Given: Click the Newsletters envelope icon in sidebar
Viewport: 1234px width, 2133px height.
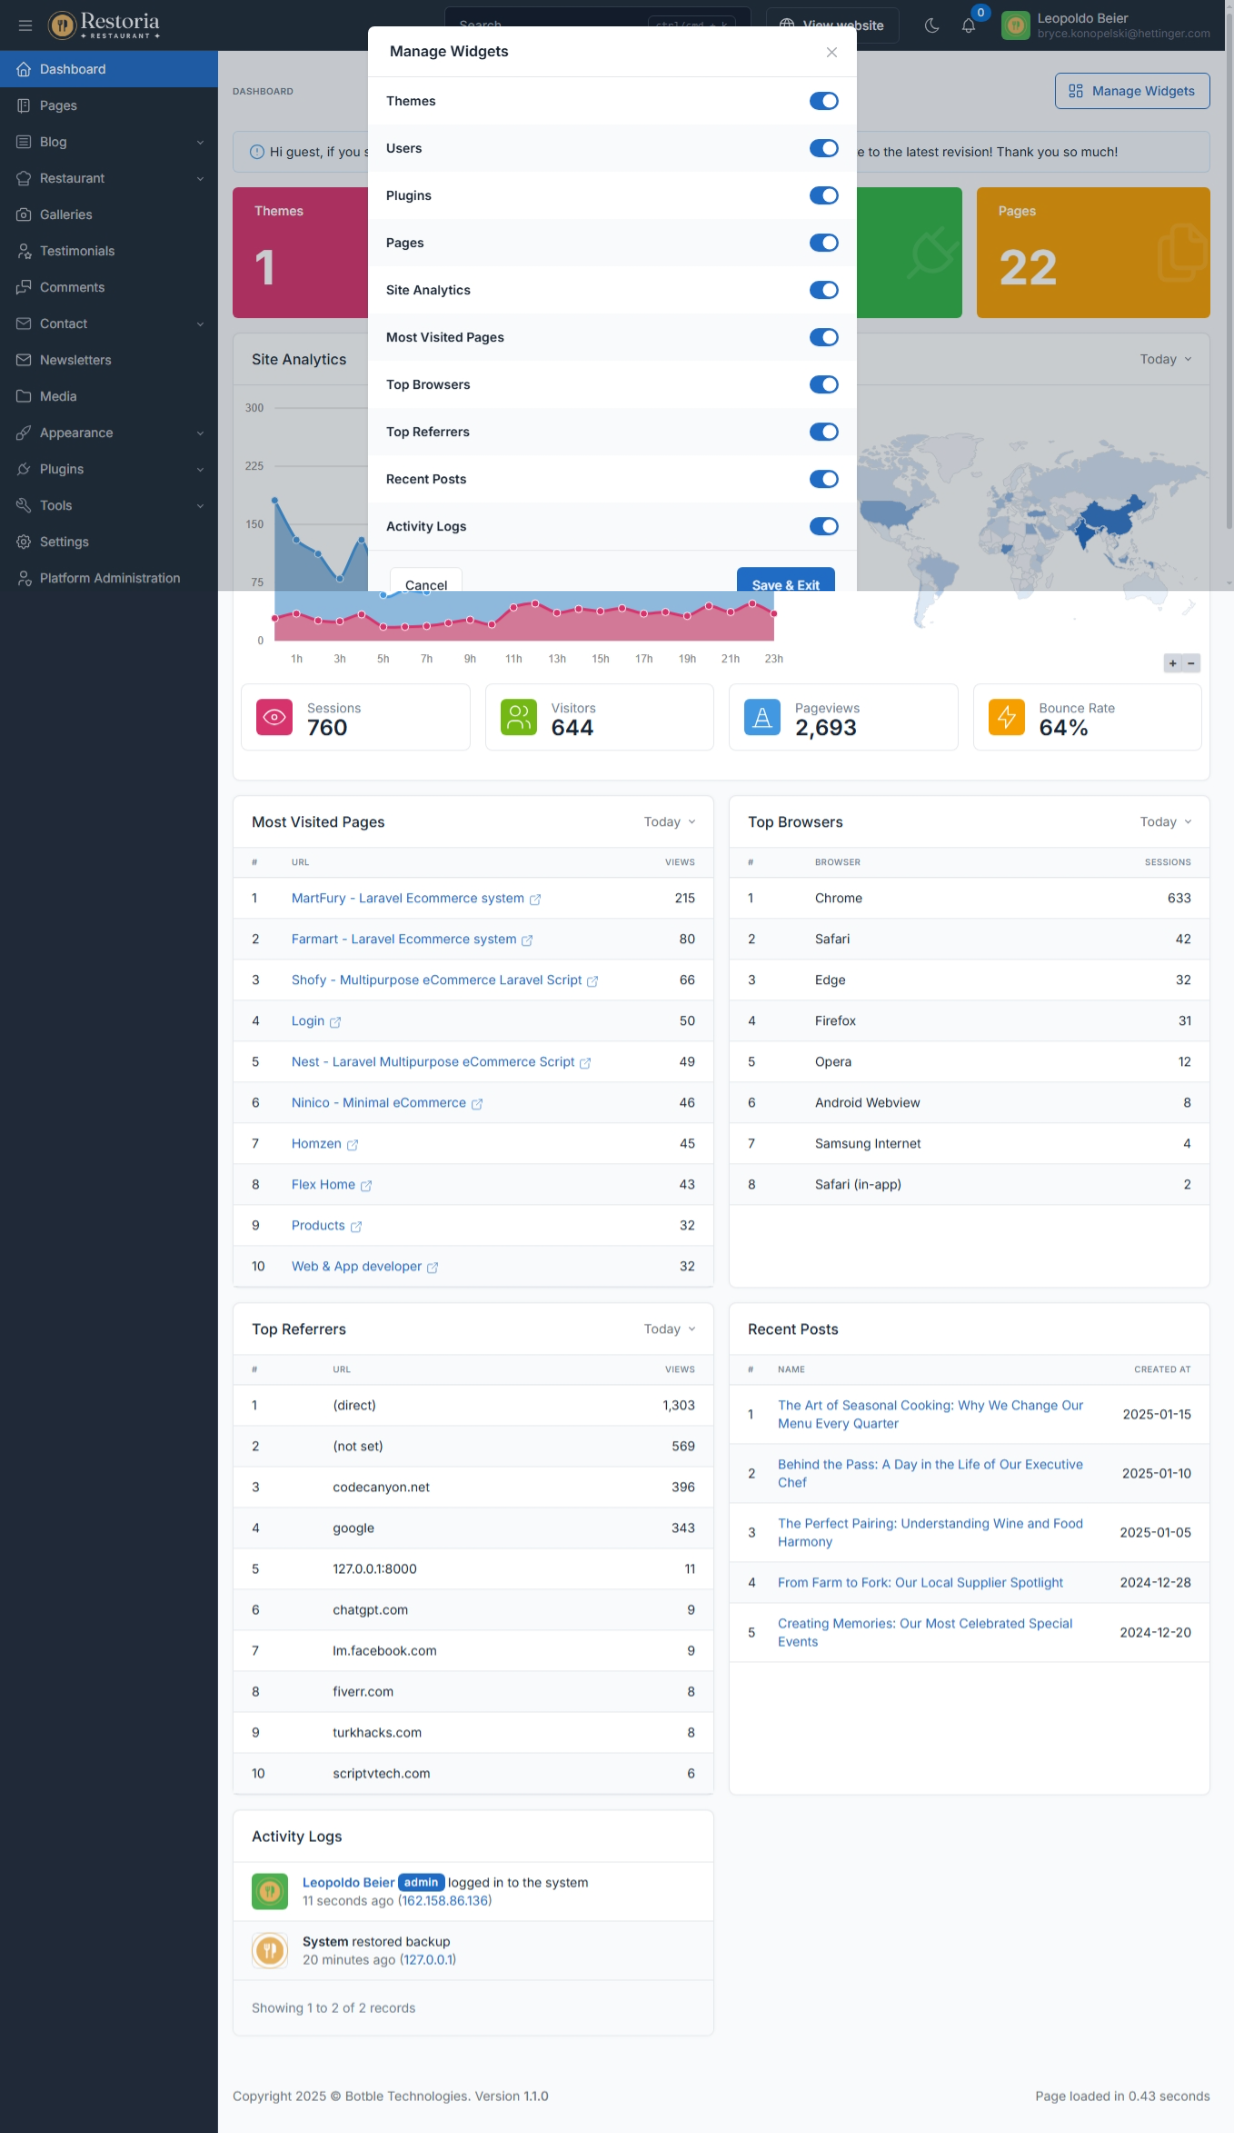Looking at the screenshot, I should [x=24, y=360].
